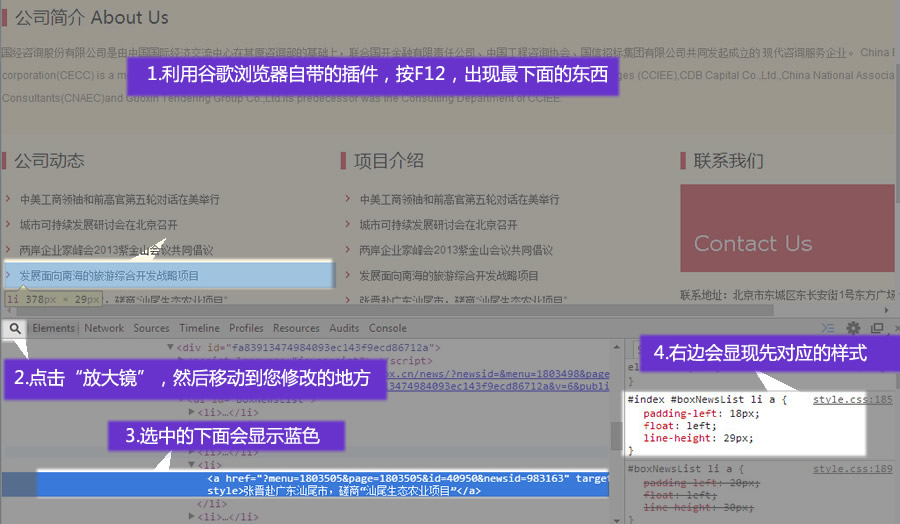Image resolution: width=900 pixels, height=524 pixels.
Task: Expand the first collapsed li node under boxNewsList
Action: pos(192,412)
